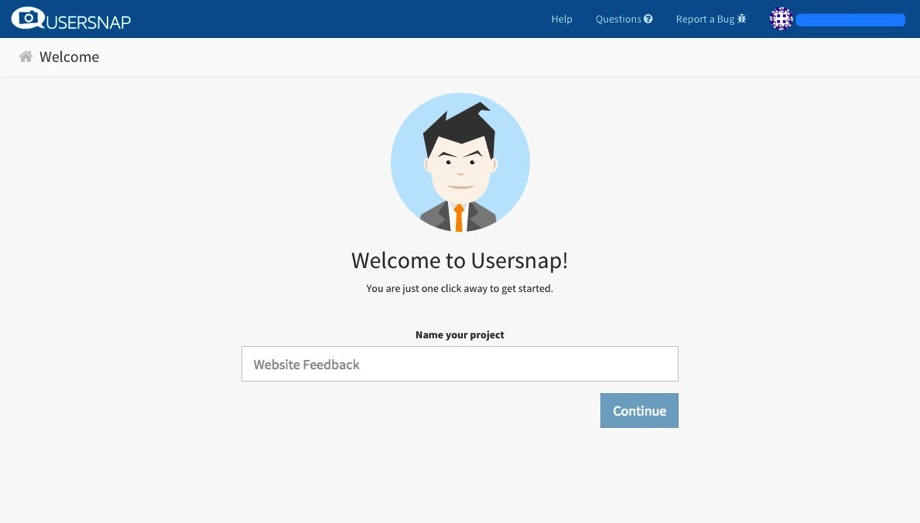Click the "Welcome to Usersnap!" heading
This screenshot has width=920, height=523.
(460, 260)
